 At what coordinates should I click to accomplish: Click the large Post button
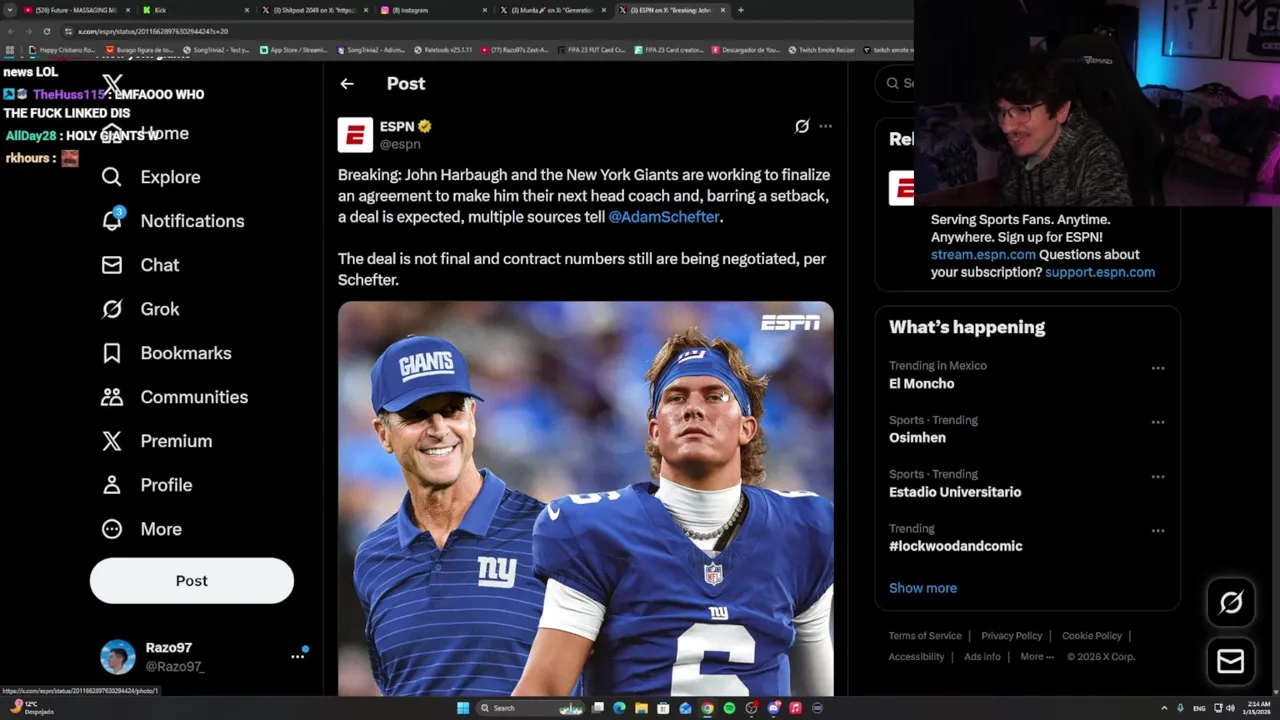(192, 581)
